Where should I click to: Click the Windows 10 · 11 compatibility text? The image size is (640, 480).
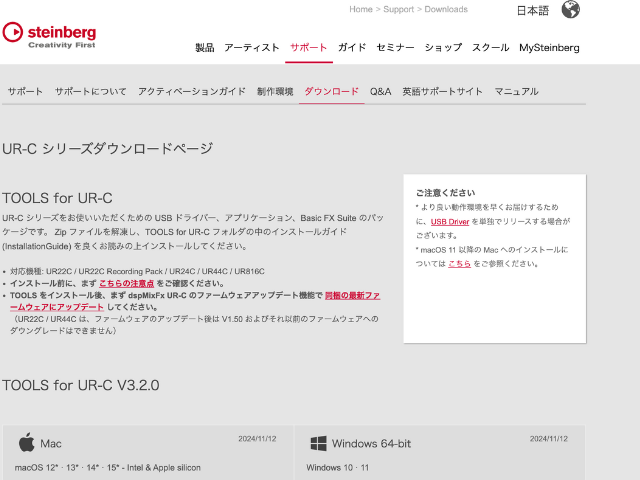338,467
